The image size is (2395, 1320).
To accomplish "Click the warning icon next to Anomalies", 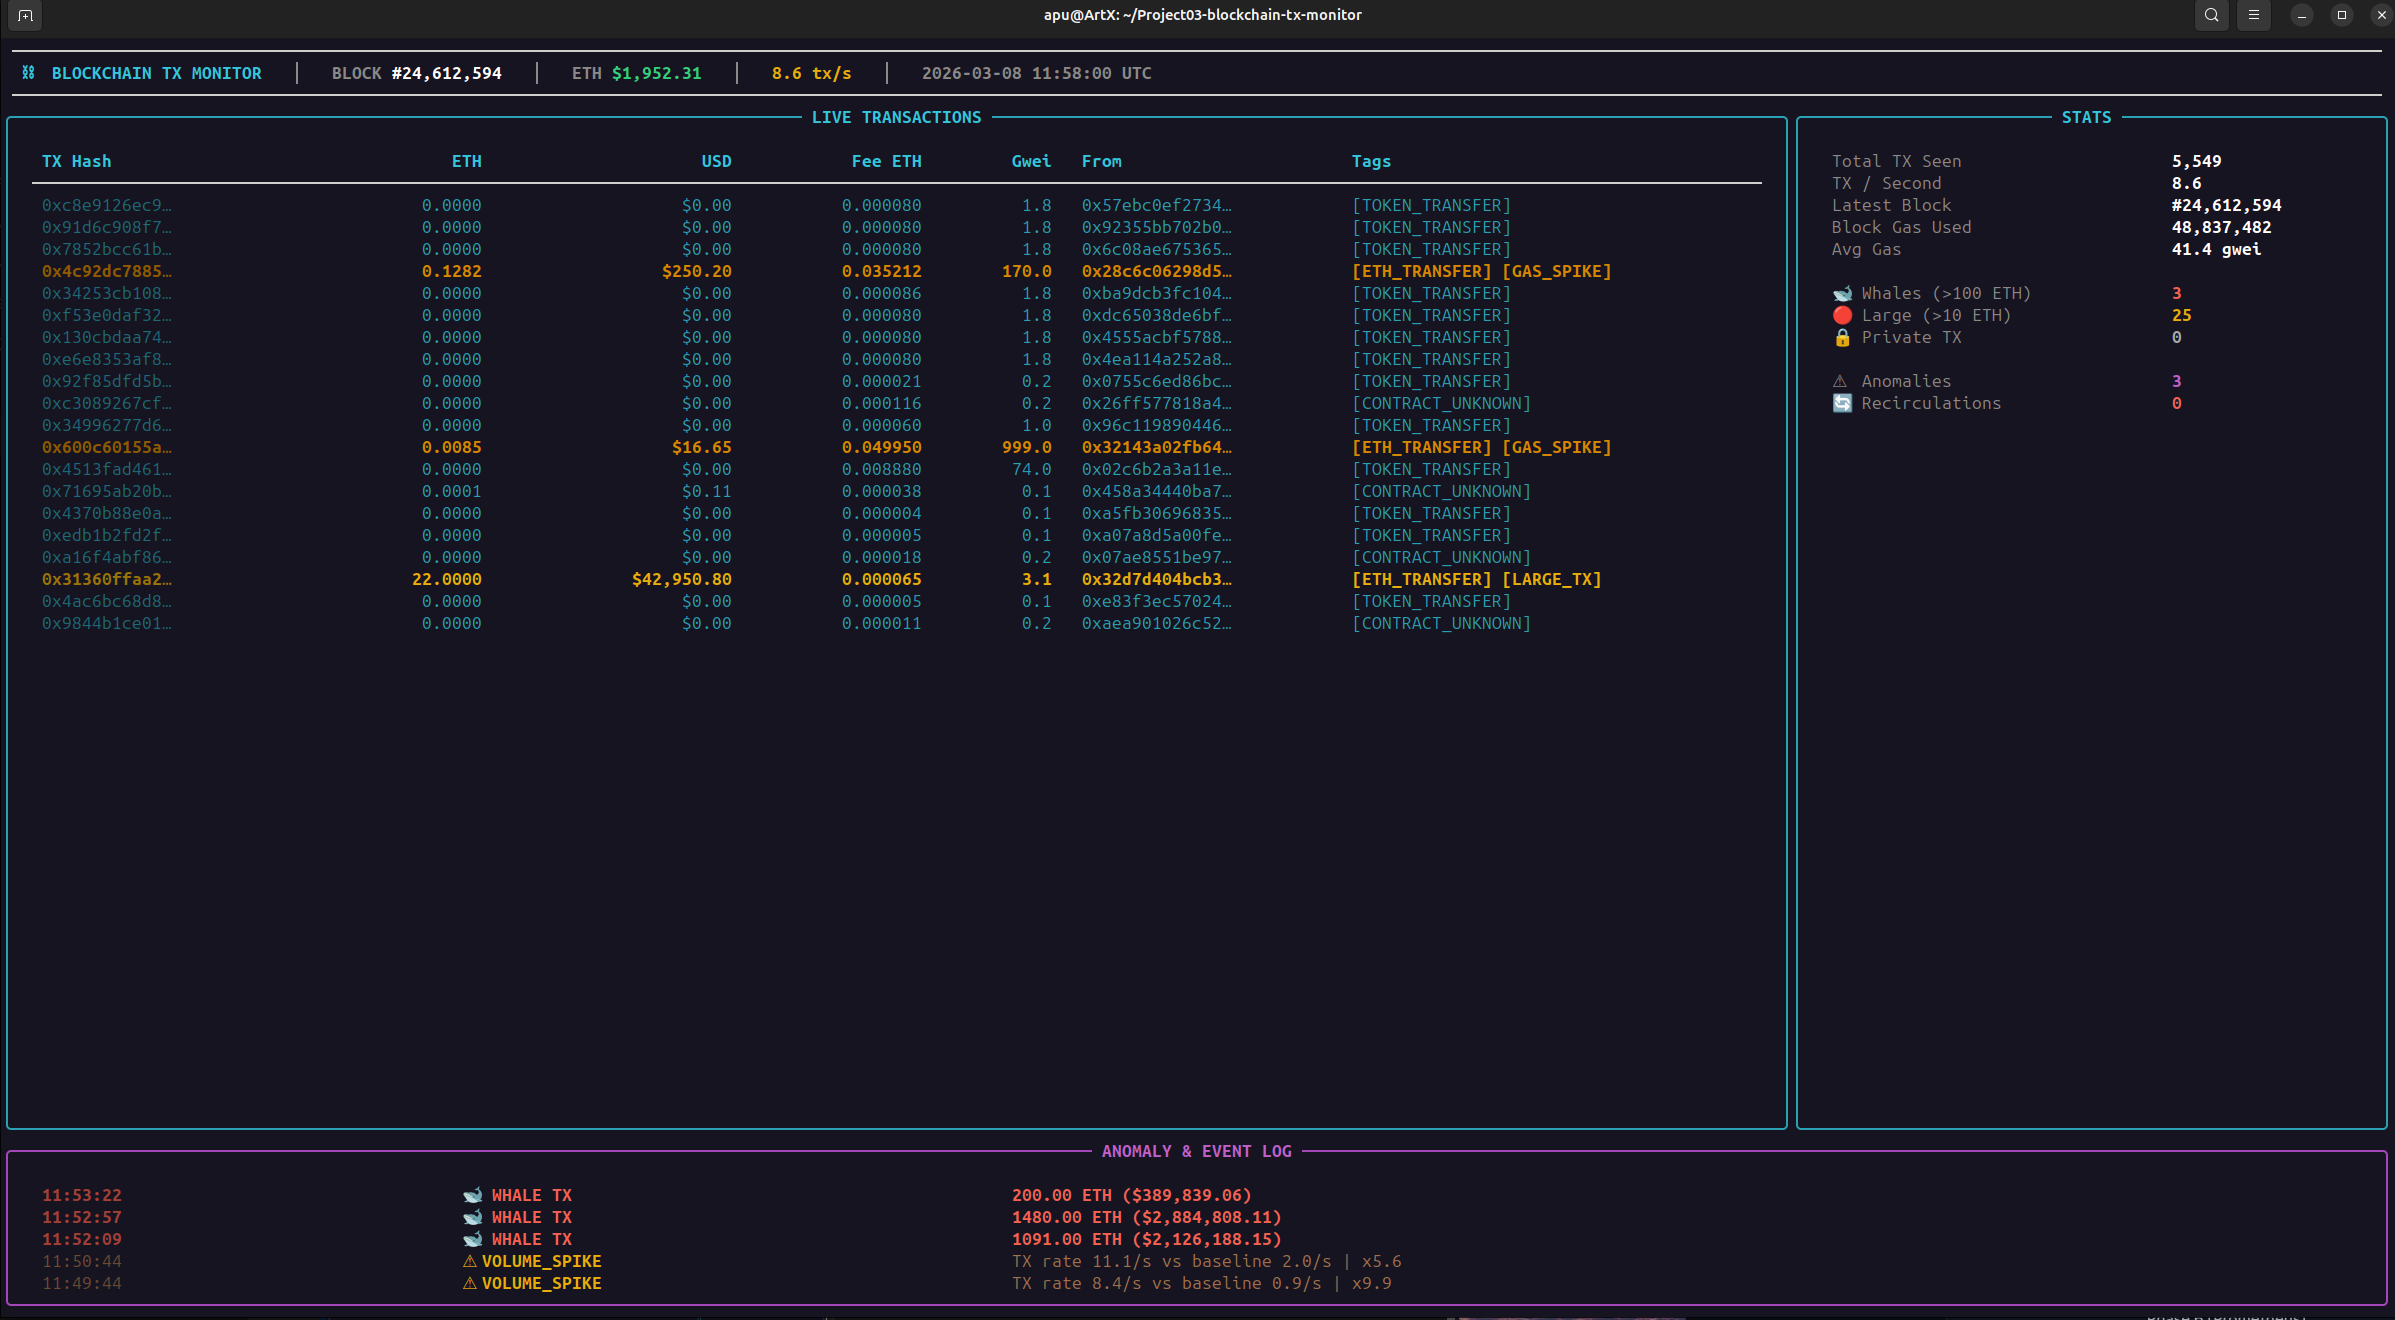I will (x=1841, y=381).
